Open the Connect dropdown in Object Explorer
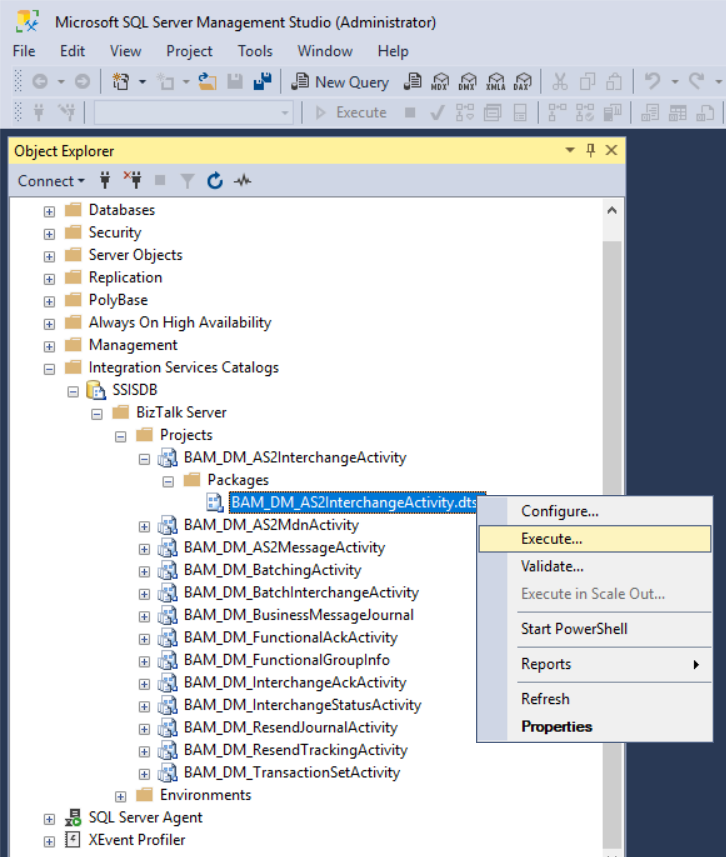The image size is (726, 857). click(x=51, y=181)
